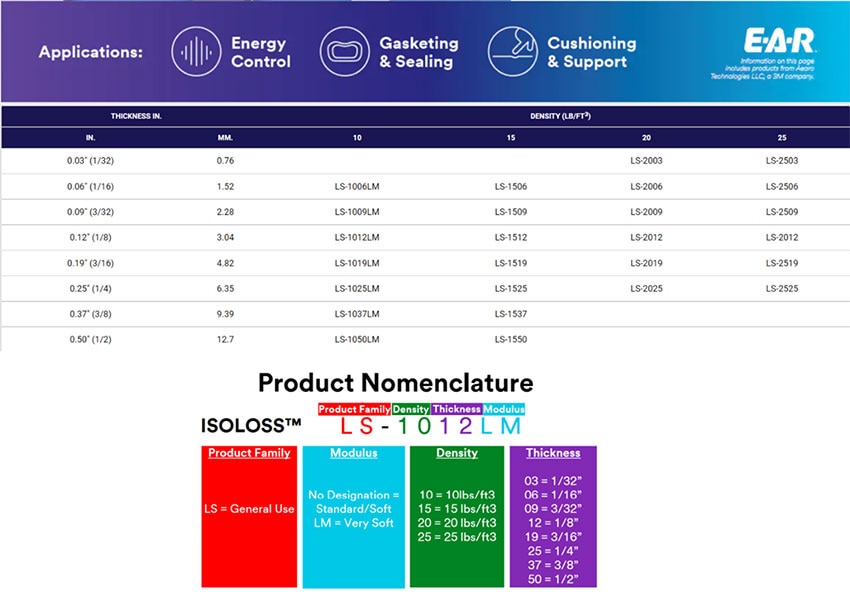Select the density 15 column header
This screenshot has height=592, width=850.
(x=510, y=137)
